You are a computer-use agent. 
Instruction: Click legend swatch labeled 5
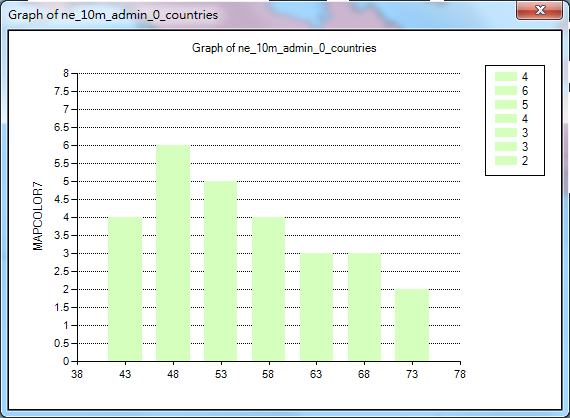(x=506, y=104)
